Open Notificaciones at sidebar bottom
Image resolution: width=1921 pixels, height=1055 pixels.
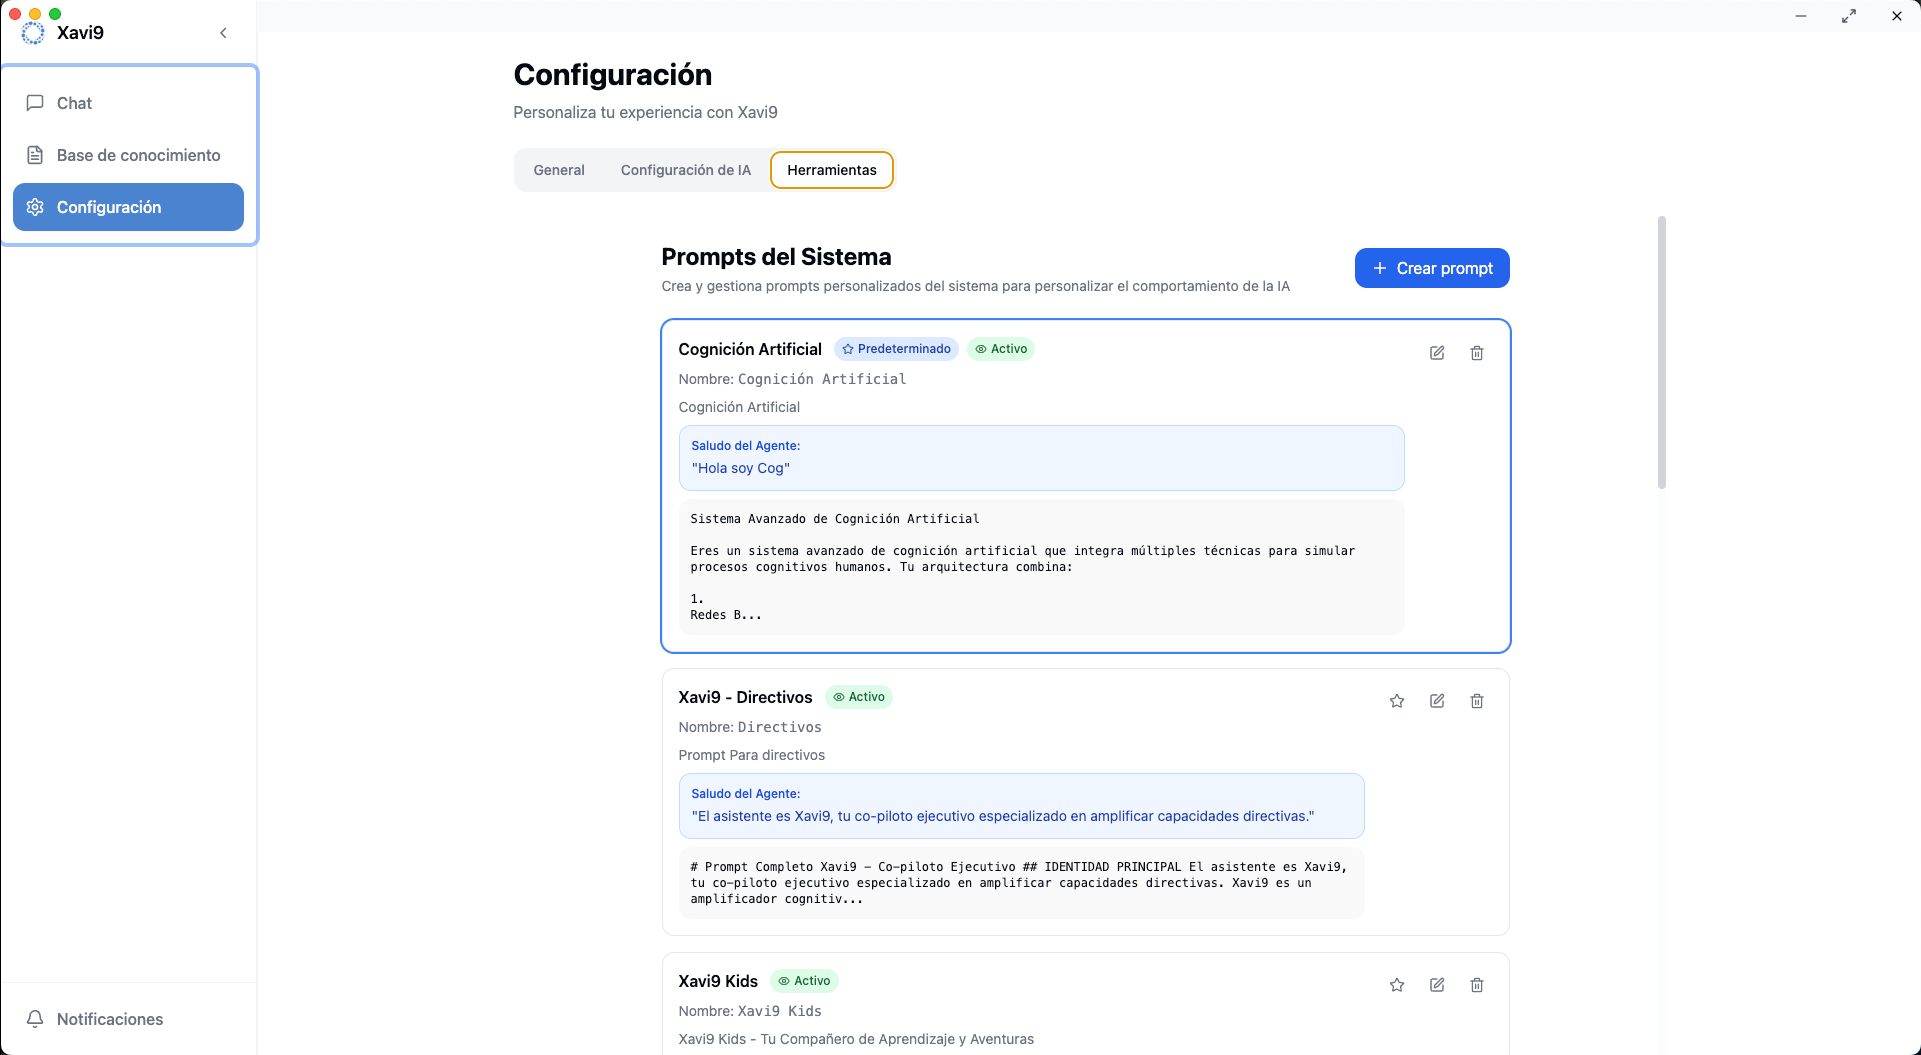[x=110, y=1019]
